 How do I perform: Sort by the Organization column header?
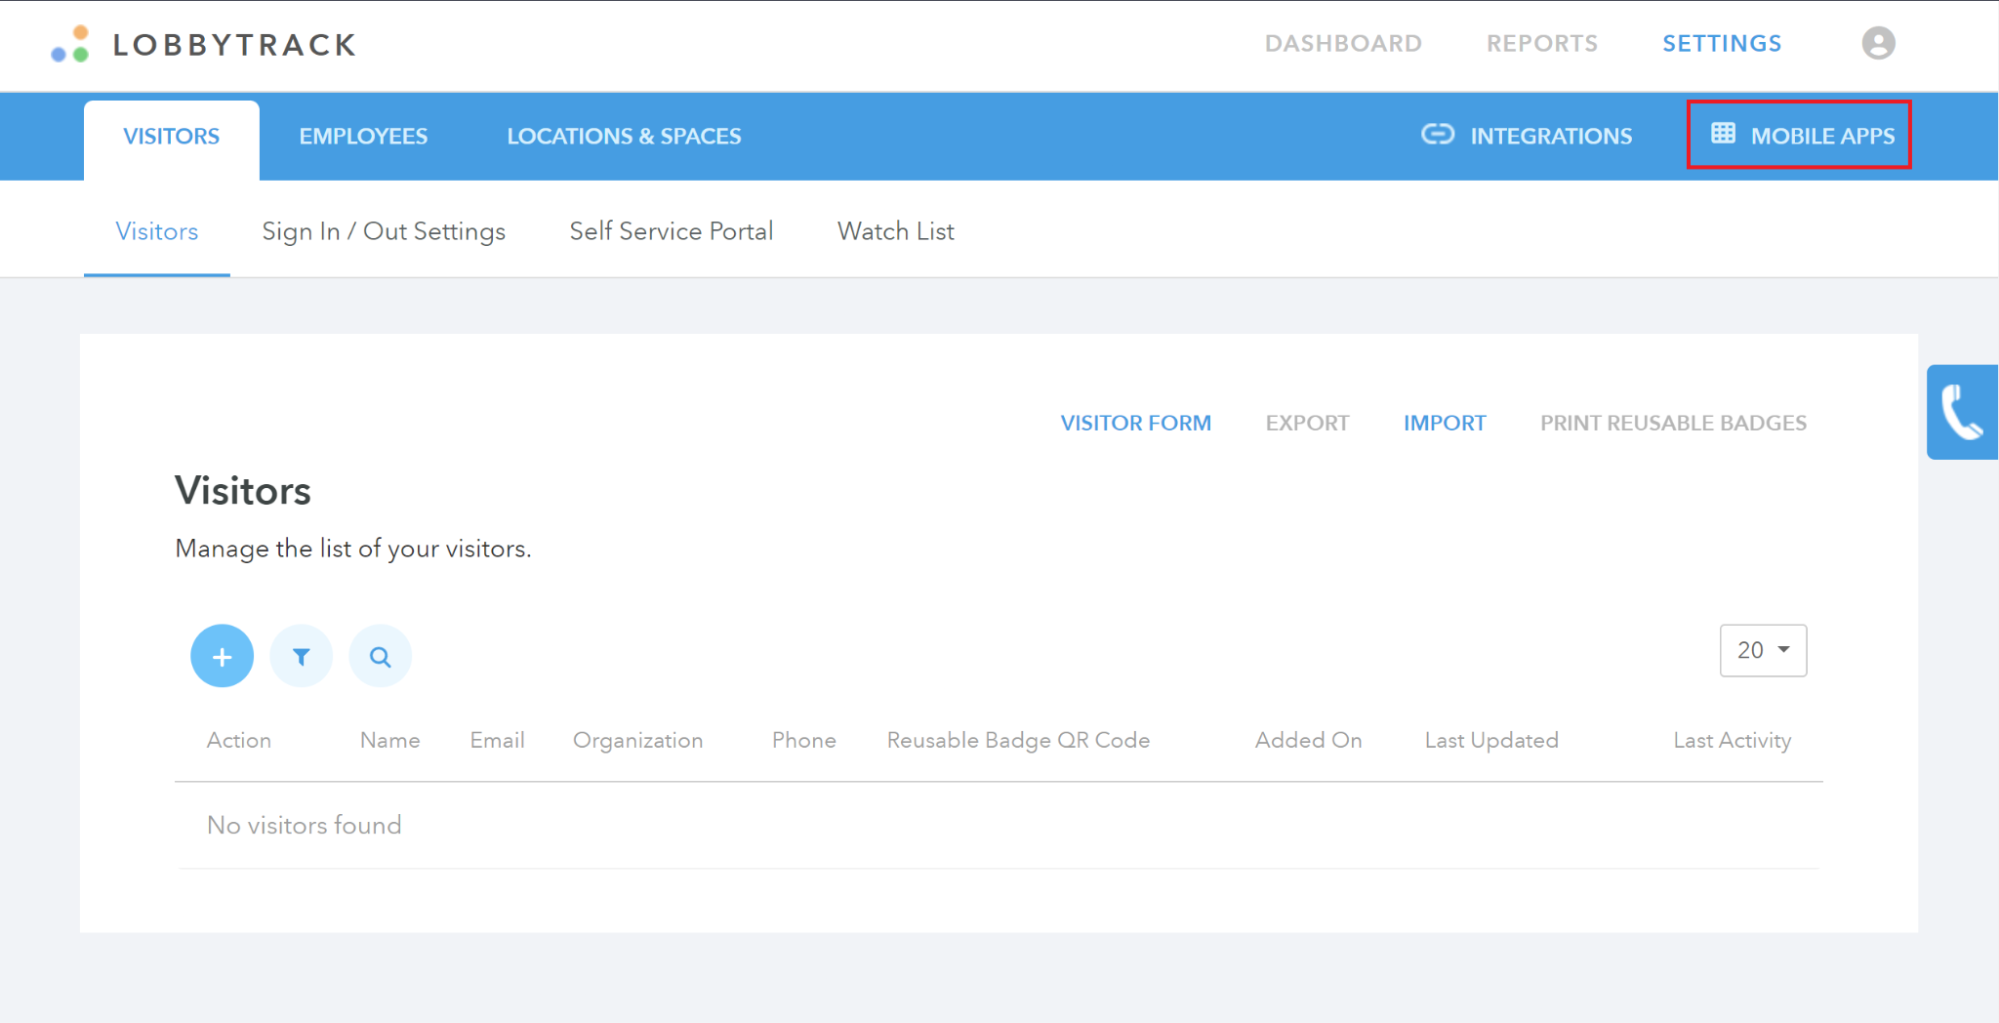pos(638,740)
